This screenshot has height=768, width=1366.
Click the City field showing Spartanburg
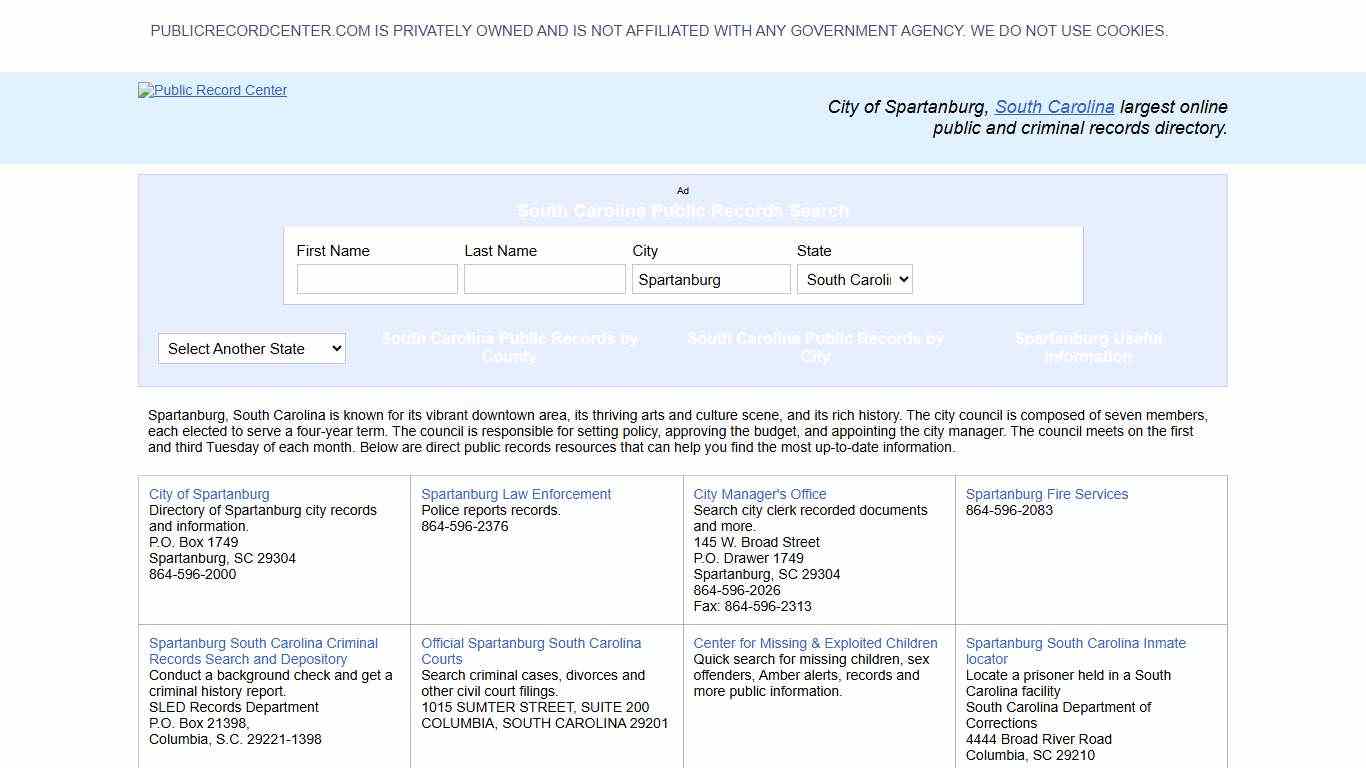pos(711,279)
